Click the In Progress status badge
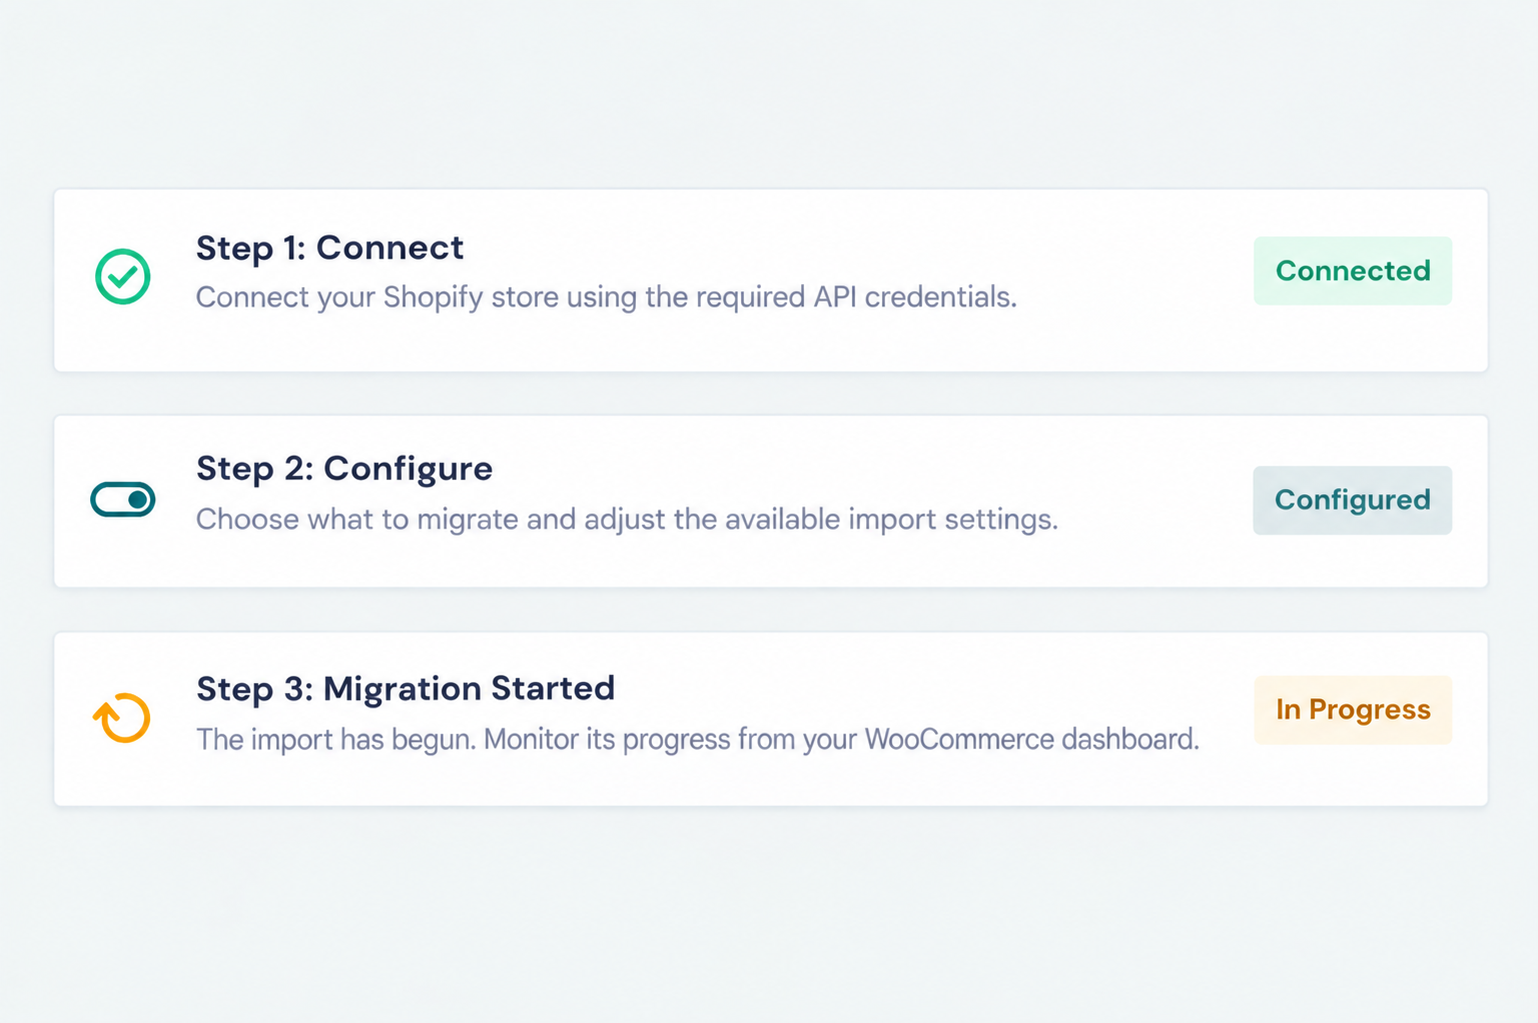 (1352, 710)
